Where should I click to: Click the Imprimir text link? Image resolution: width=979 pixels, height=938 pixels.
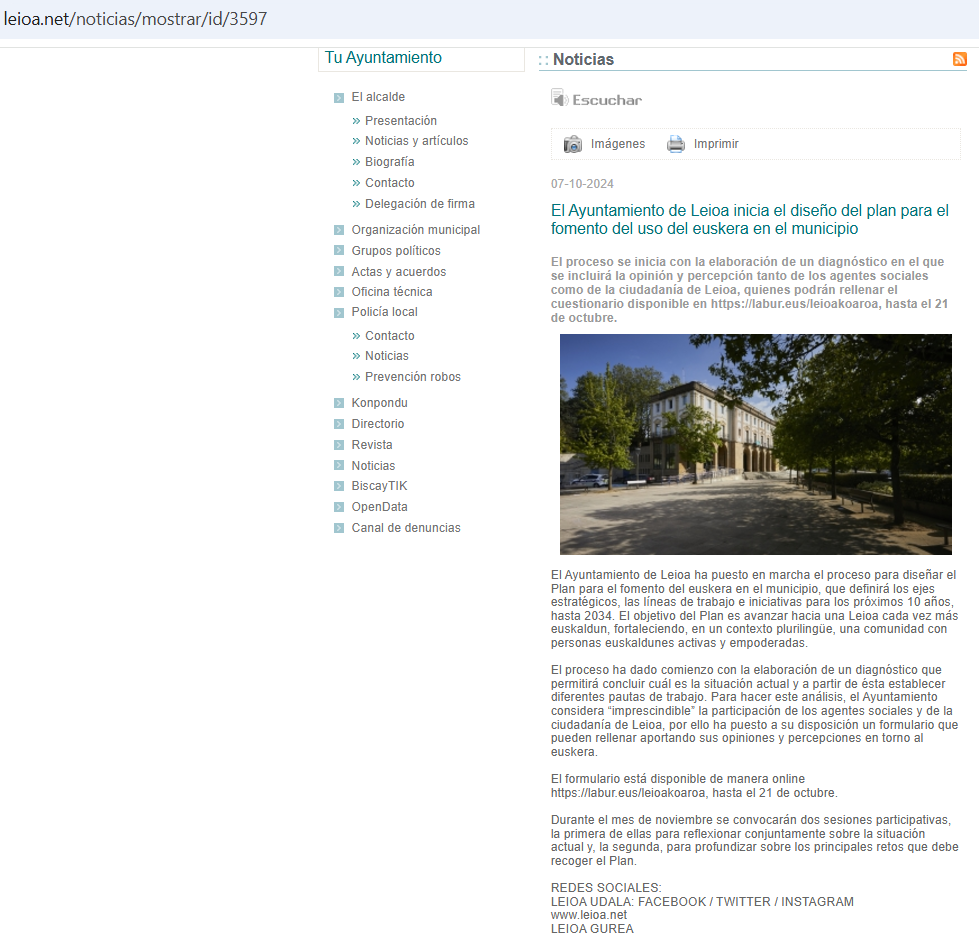click(x=716, y=144)
